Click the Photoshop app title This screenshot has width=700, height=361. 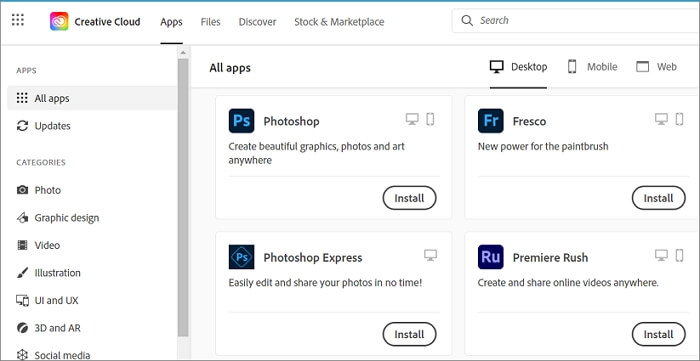(292, 121)
